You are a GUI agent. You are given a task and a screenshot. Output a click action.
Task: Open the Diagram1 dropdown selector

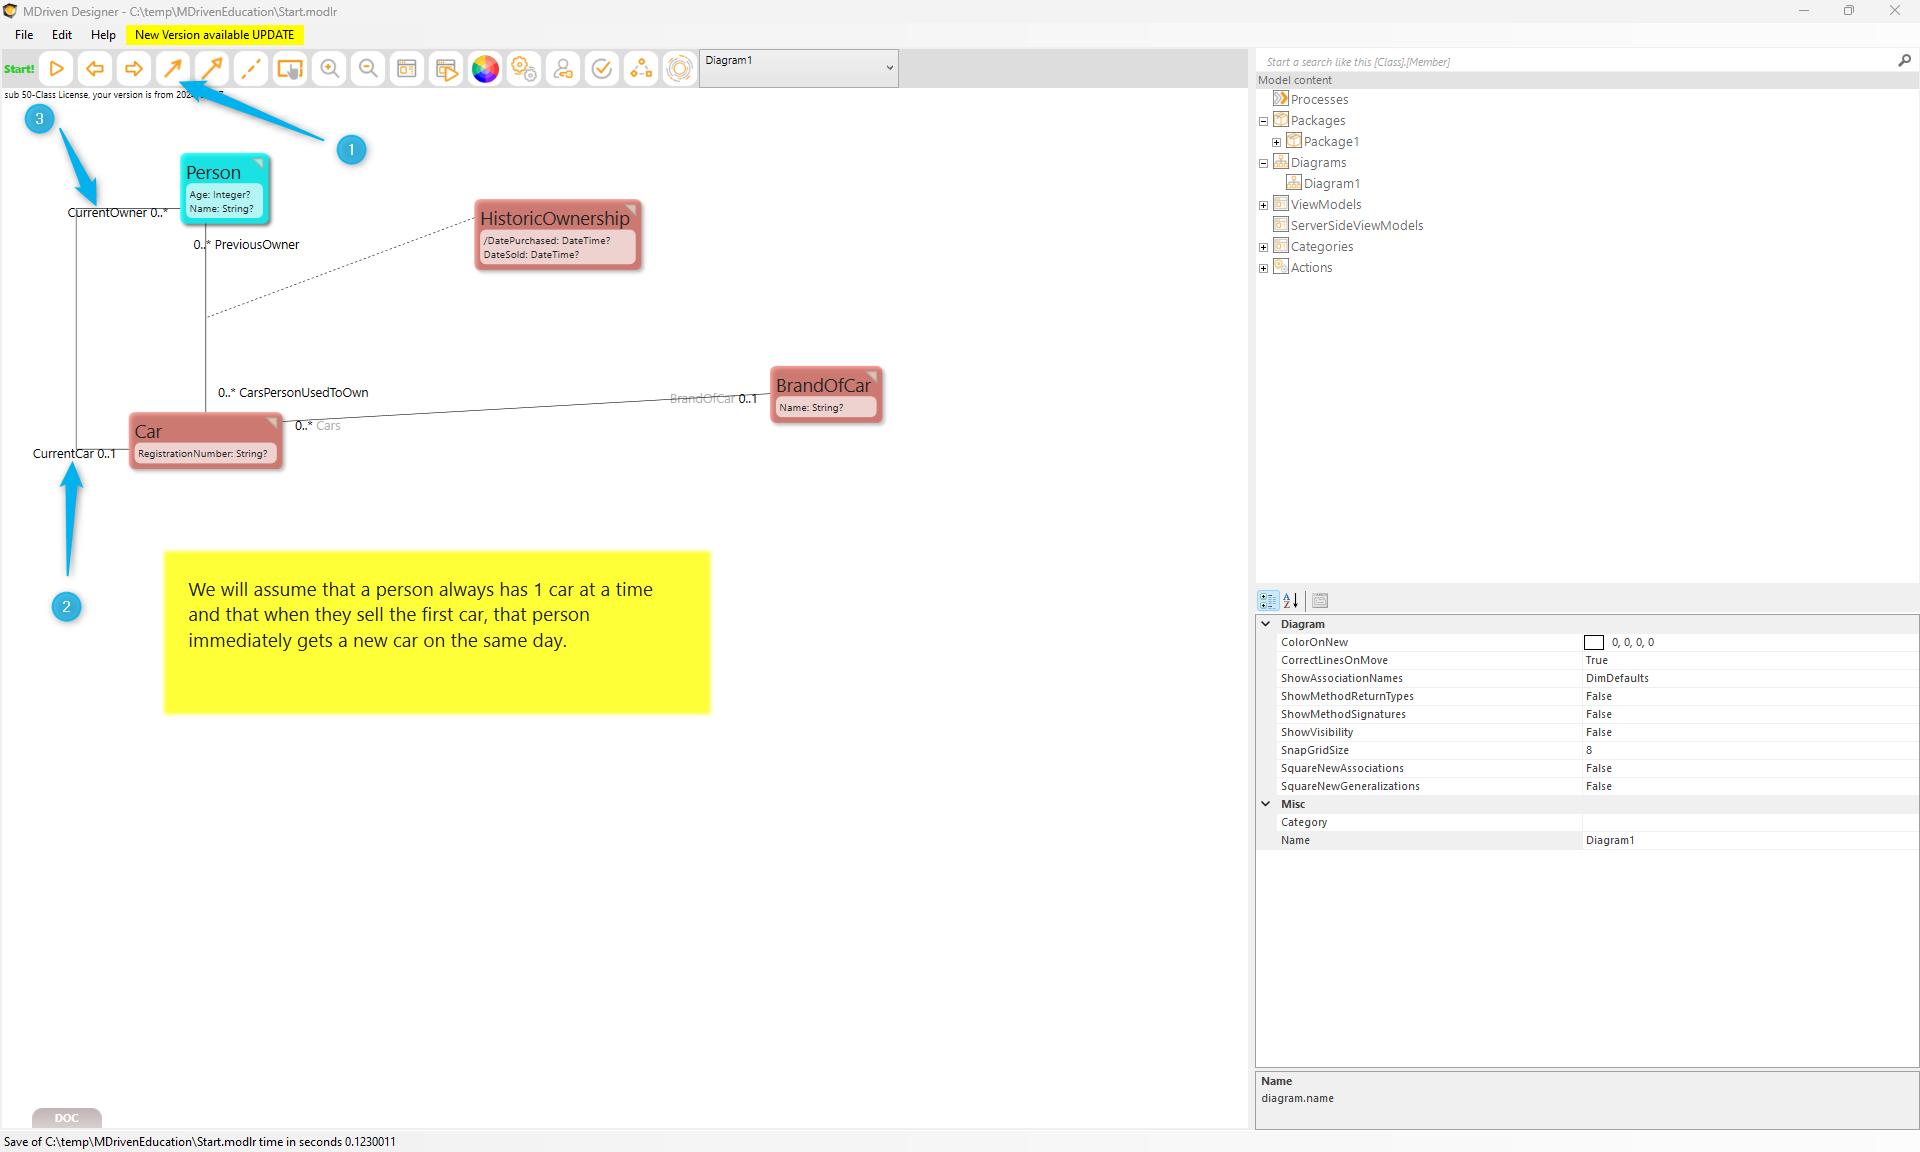[889, 68]
